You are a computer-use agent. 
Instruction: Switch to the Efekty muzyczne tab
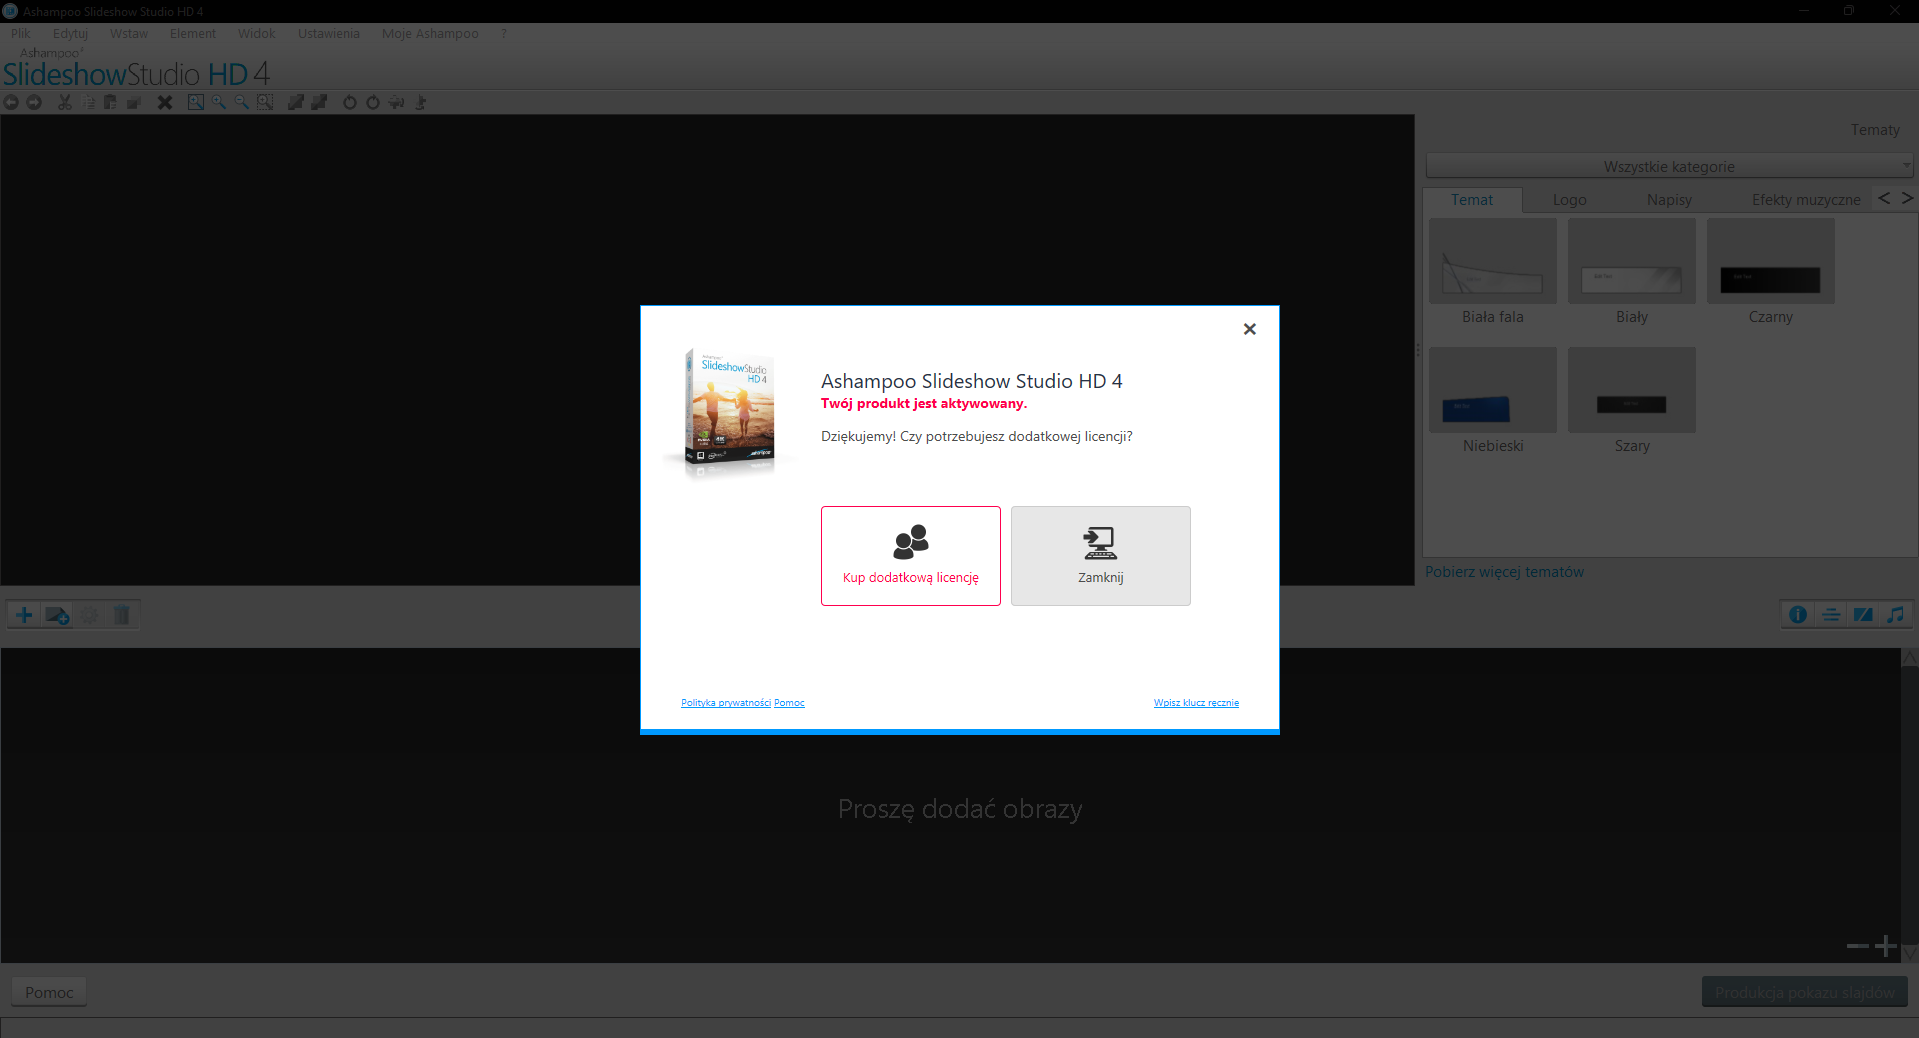pos(1806,200)
